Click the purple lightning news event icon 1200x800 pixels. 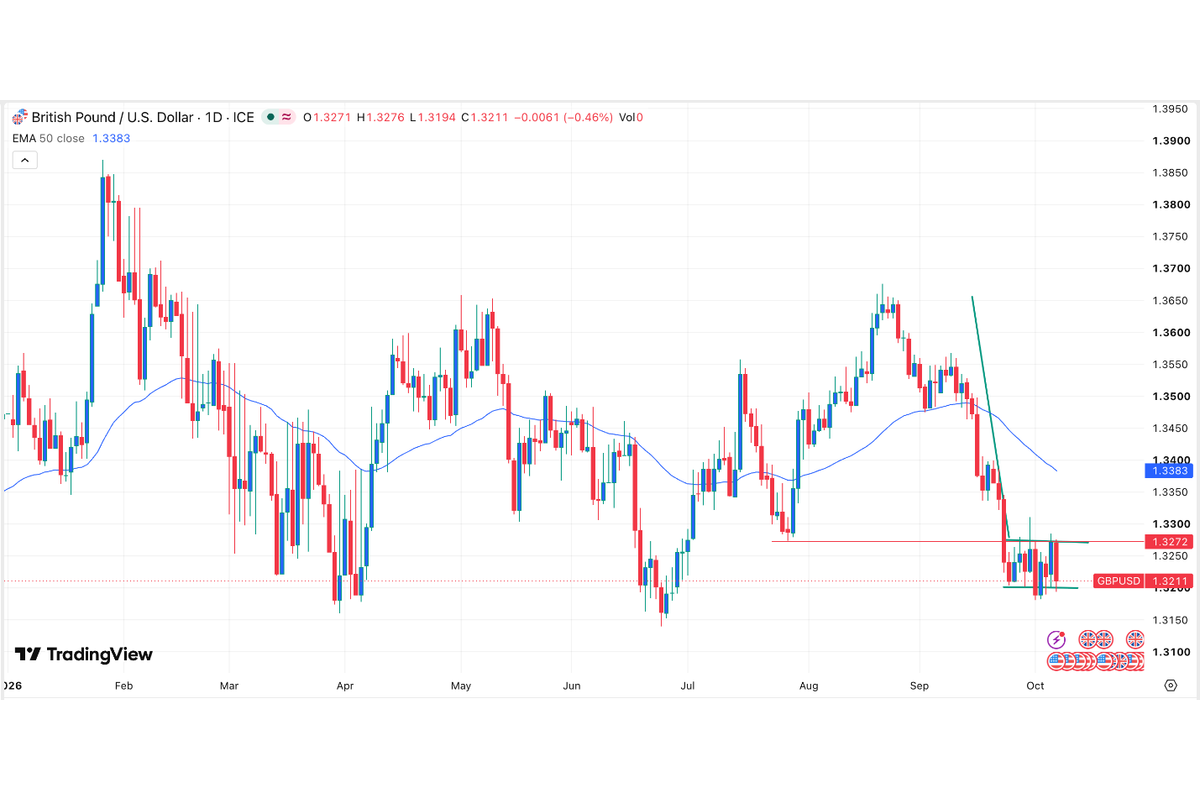pos(1056,640)
